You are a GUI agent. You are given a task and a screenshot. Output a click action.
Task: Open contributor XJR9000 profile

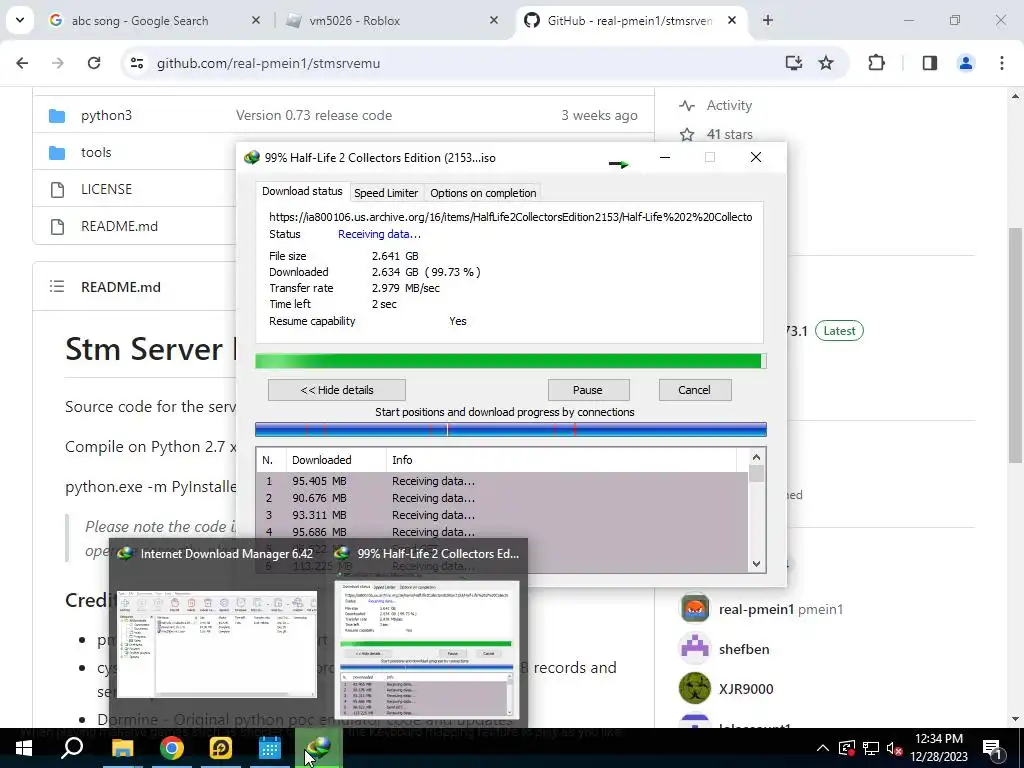coord(746,689)
